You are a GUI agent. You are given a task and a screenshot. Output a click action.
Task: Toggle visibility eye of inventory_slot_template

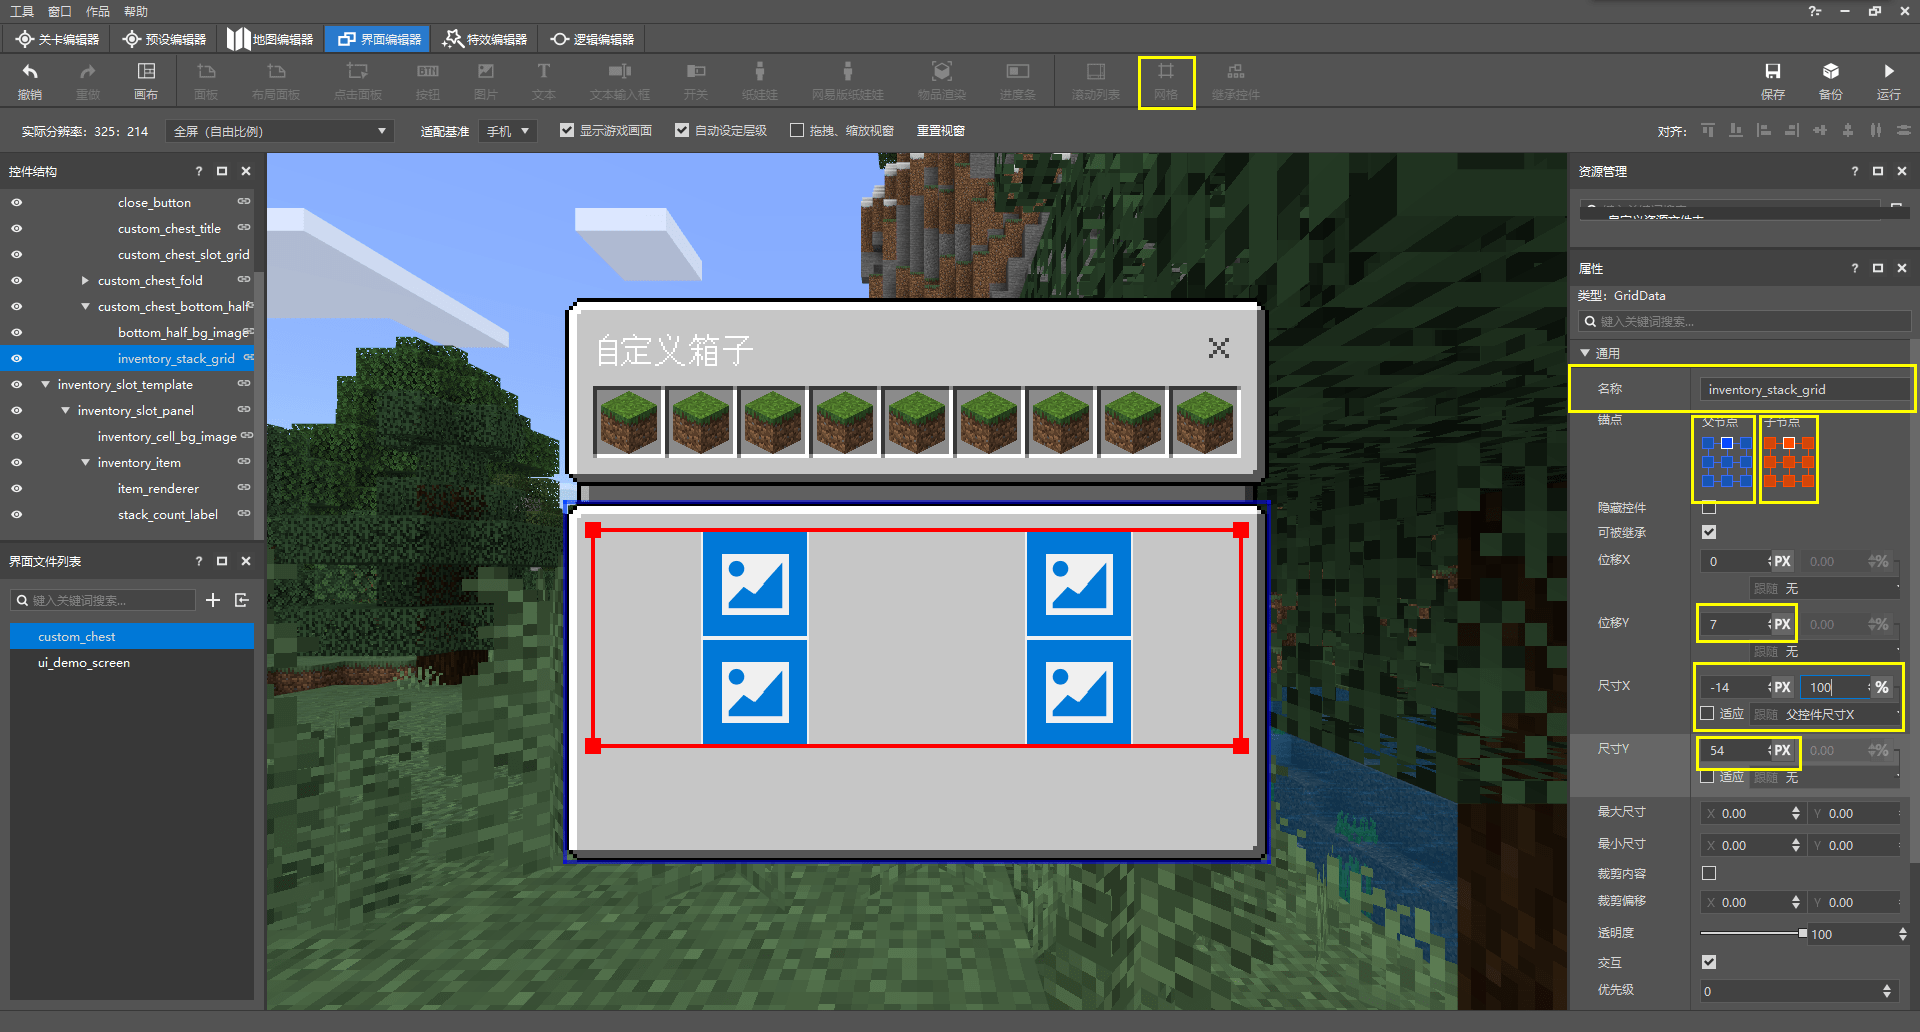click(17, 384)
